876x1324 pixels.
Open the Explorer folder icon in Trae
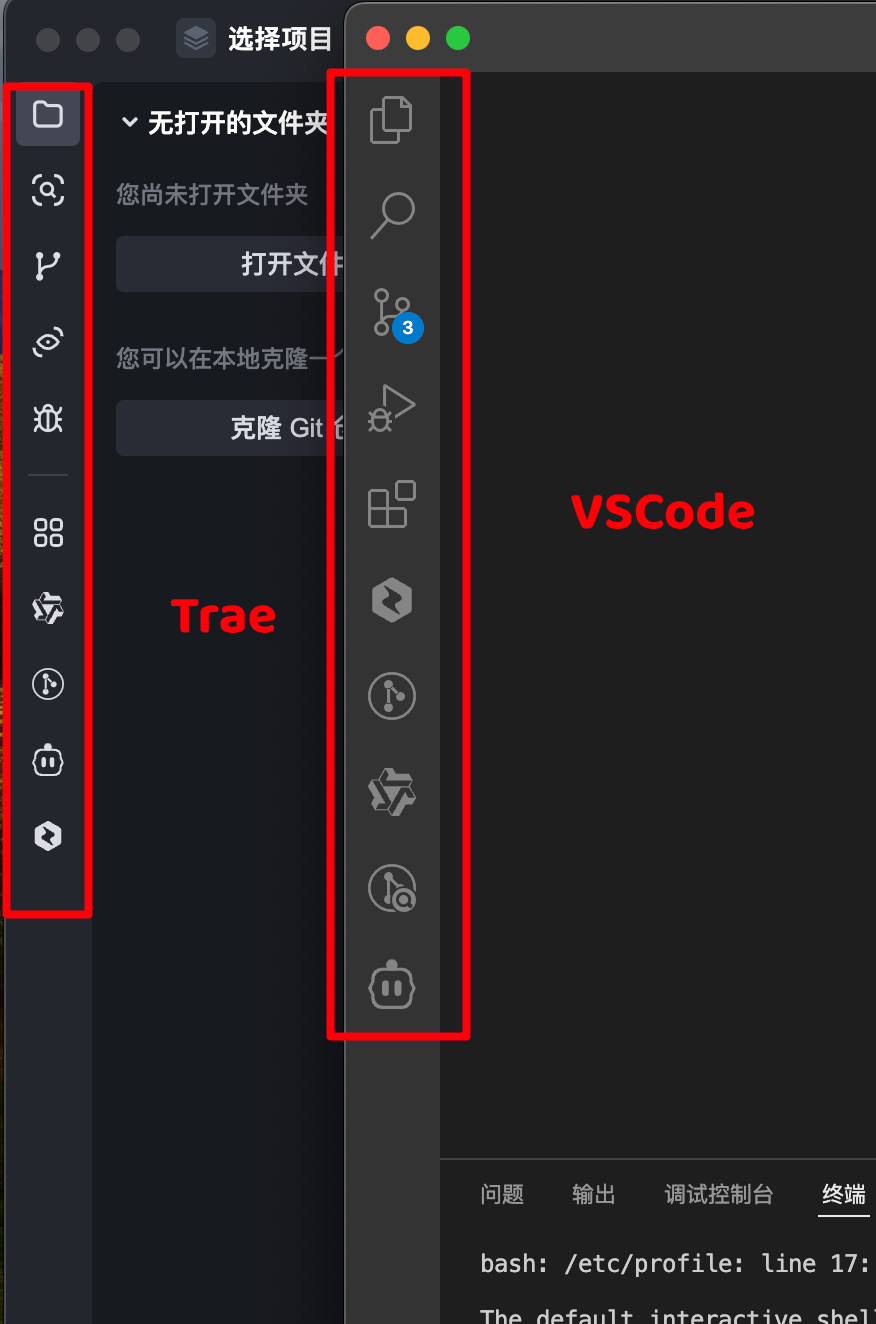click(x=48, y=114)
